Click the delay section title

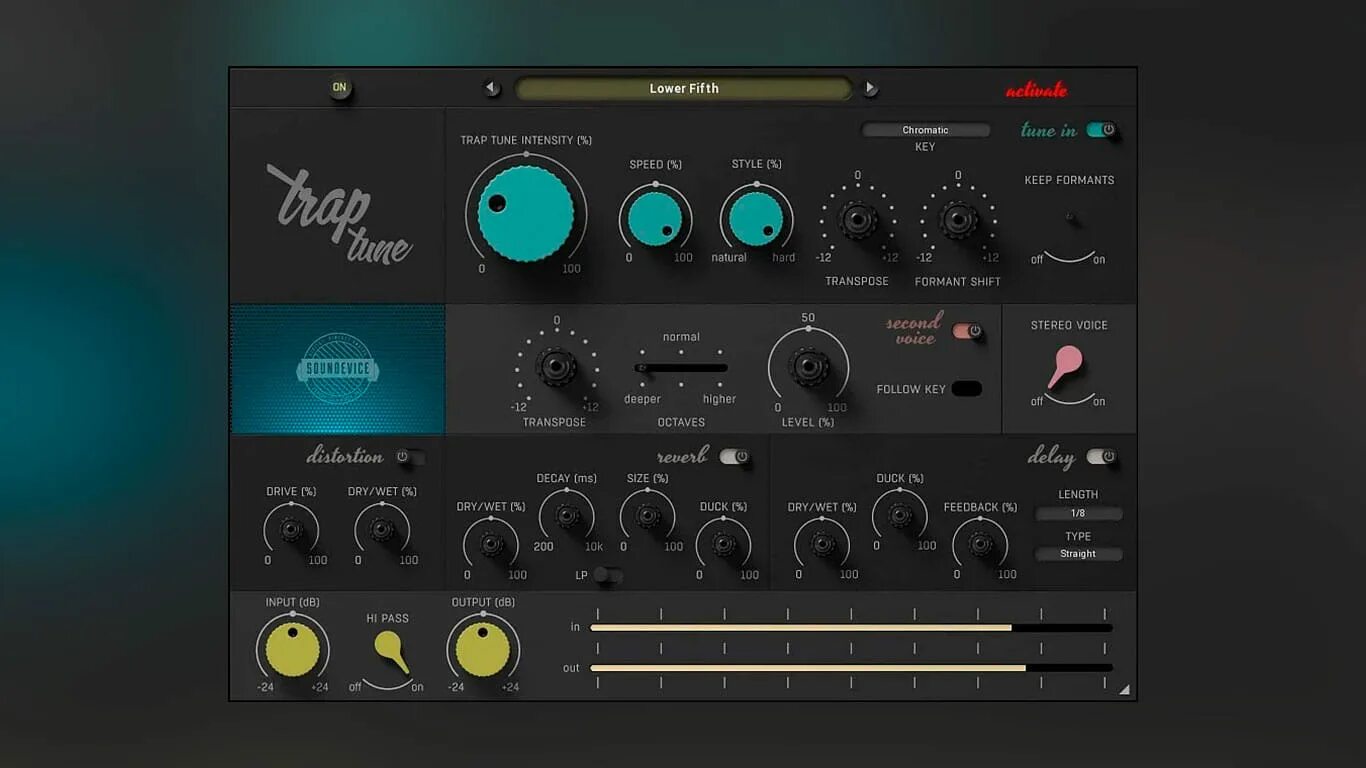point(1051,458)
